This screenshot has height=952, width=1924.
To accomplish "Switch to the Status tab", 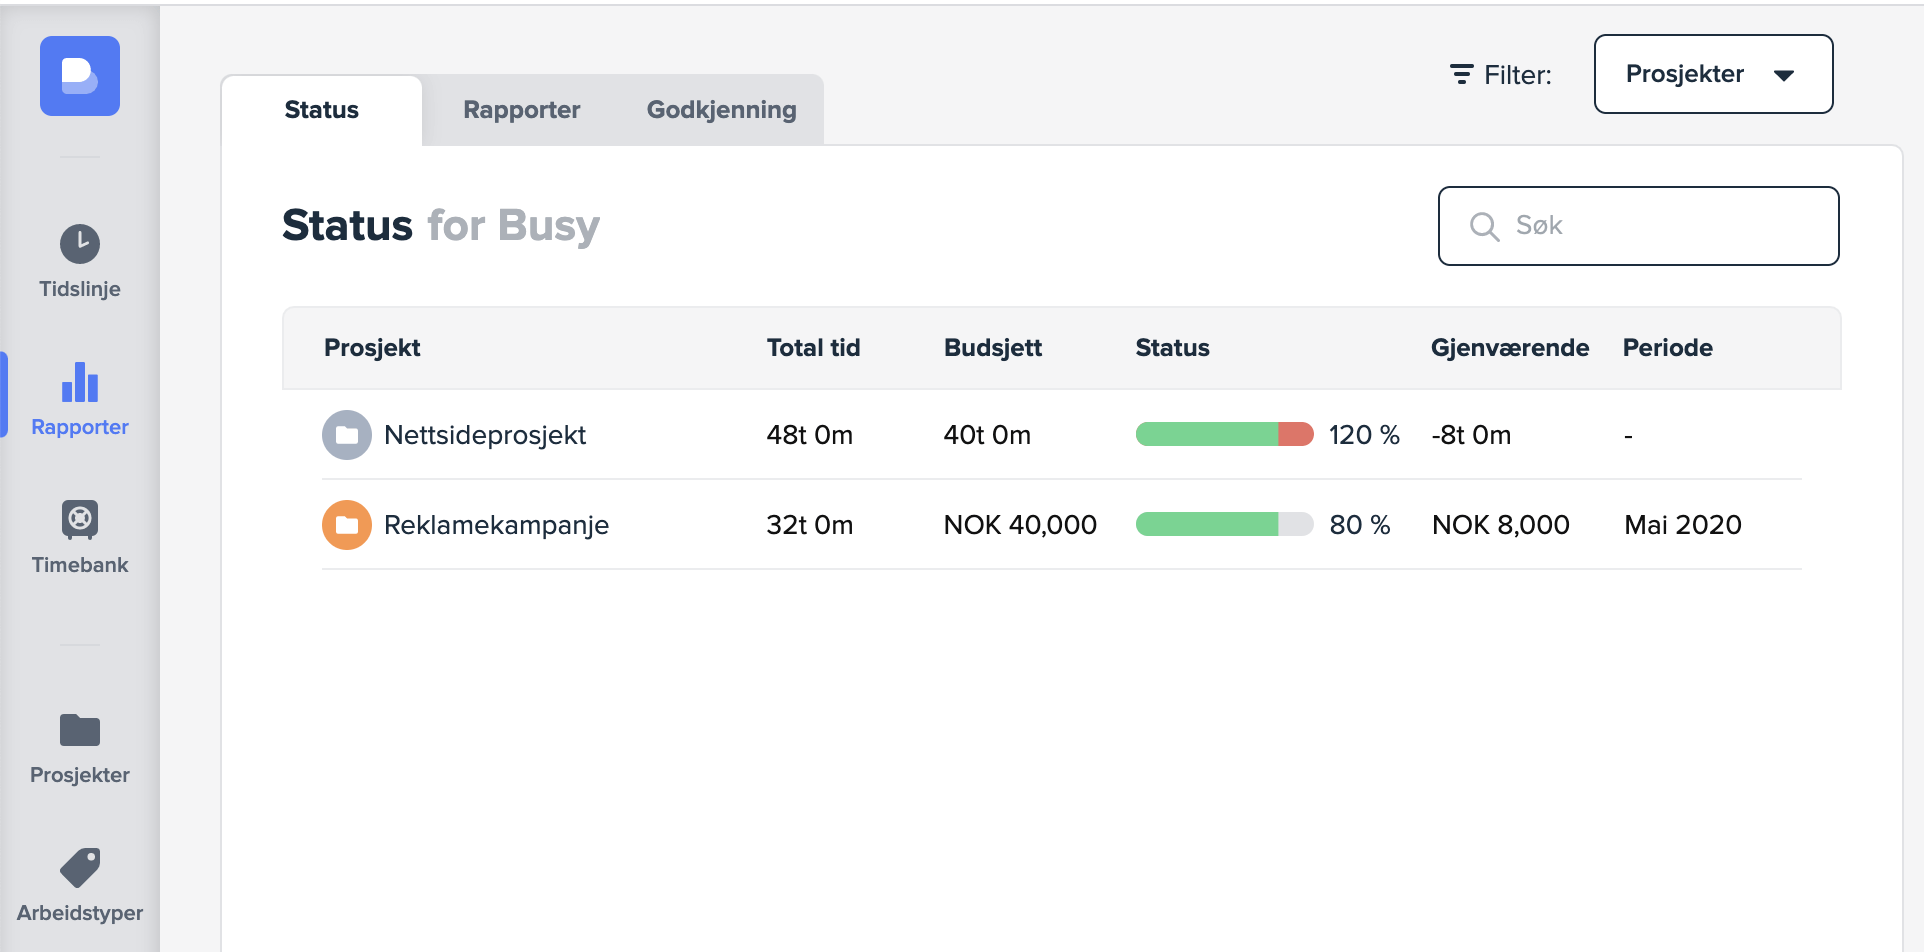I will [321, 110].
